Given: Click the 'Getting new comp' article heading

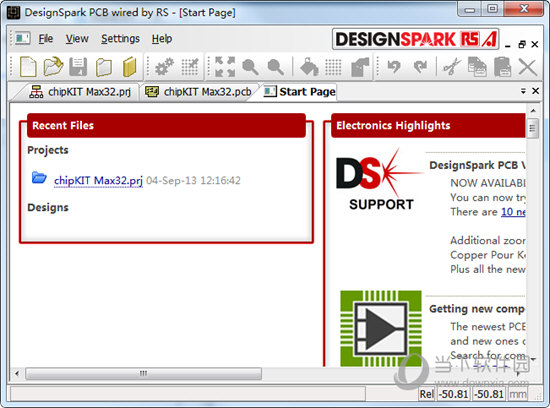Looking at the screenshot, I should click(477, 309).
